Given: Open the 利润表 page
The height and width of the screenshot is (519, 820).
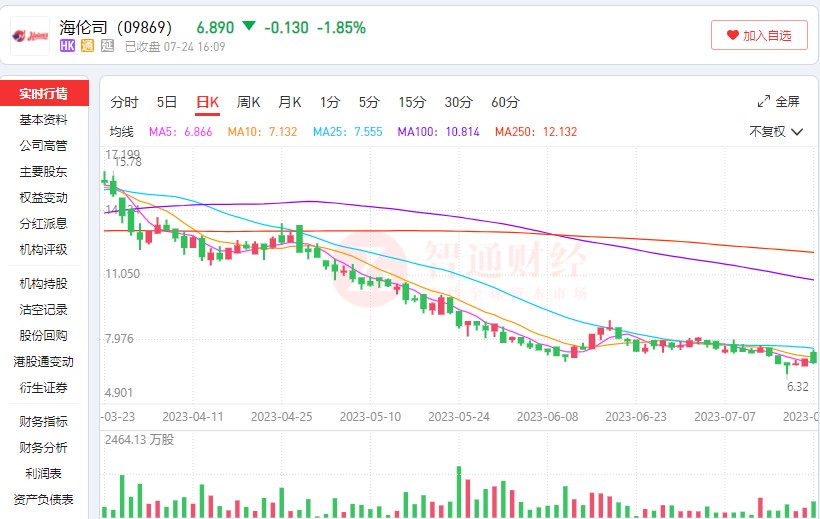Looking at the screenshot, I should click(x=43, y=473).
